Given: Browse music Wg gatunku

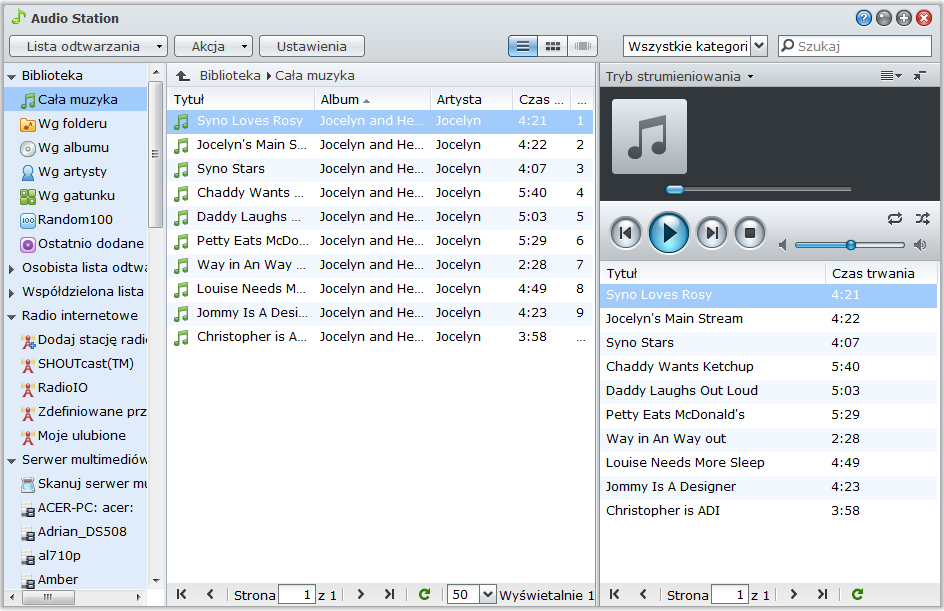Looking at the screenshot, I should [x=76, y=196].
